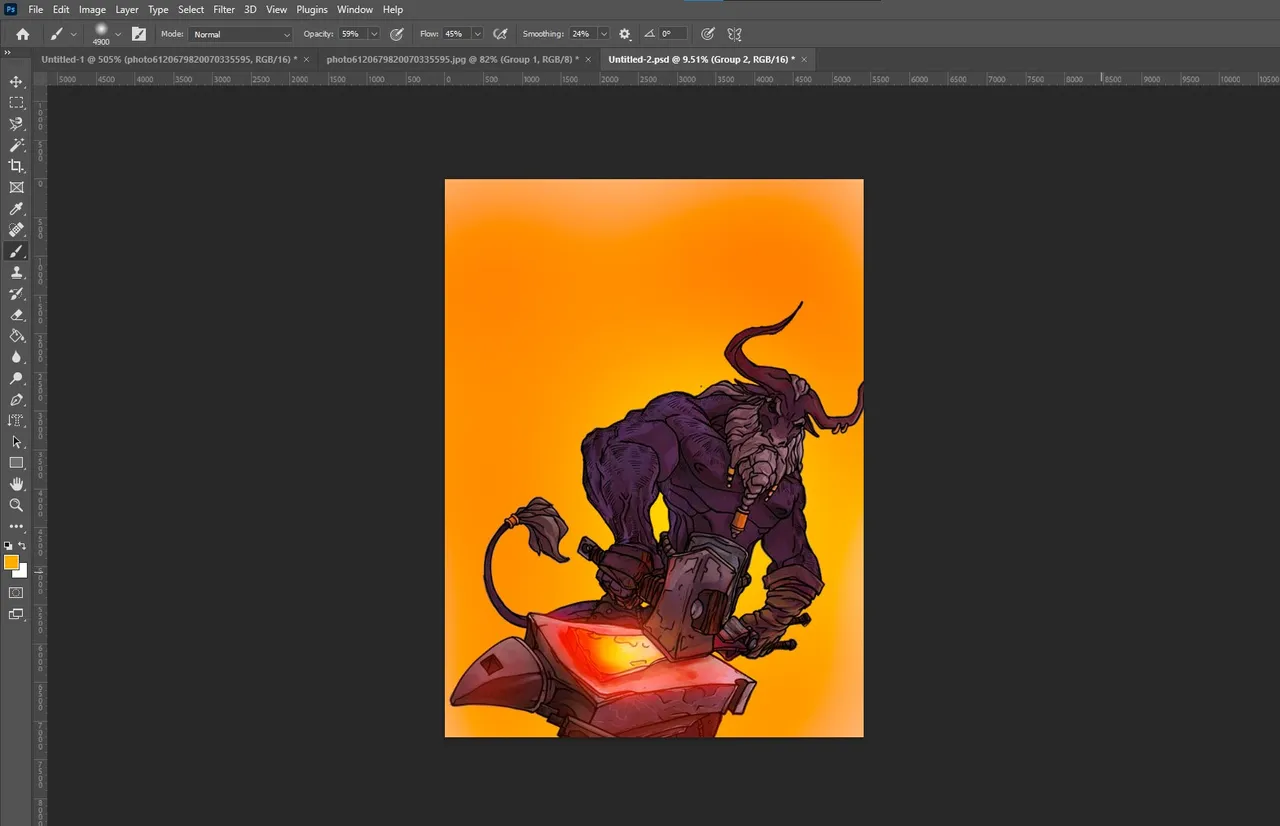Switch to the photo6120679820070335595.jpg tab
The image size is (1280, 826).
(454, 59)
